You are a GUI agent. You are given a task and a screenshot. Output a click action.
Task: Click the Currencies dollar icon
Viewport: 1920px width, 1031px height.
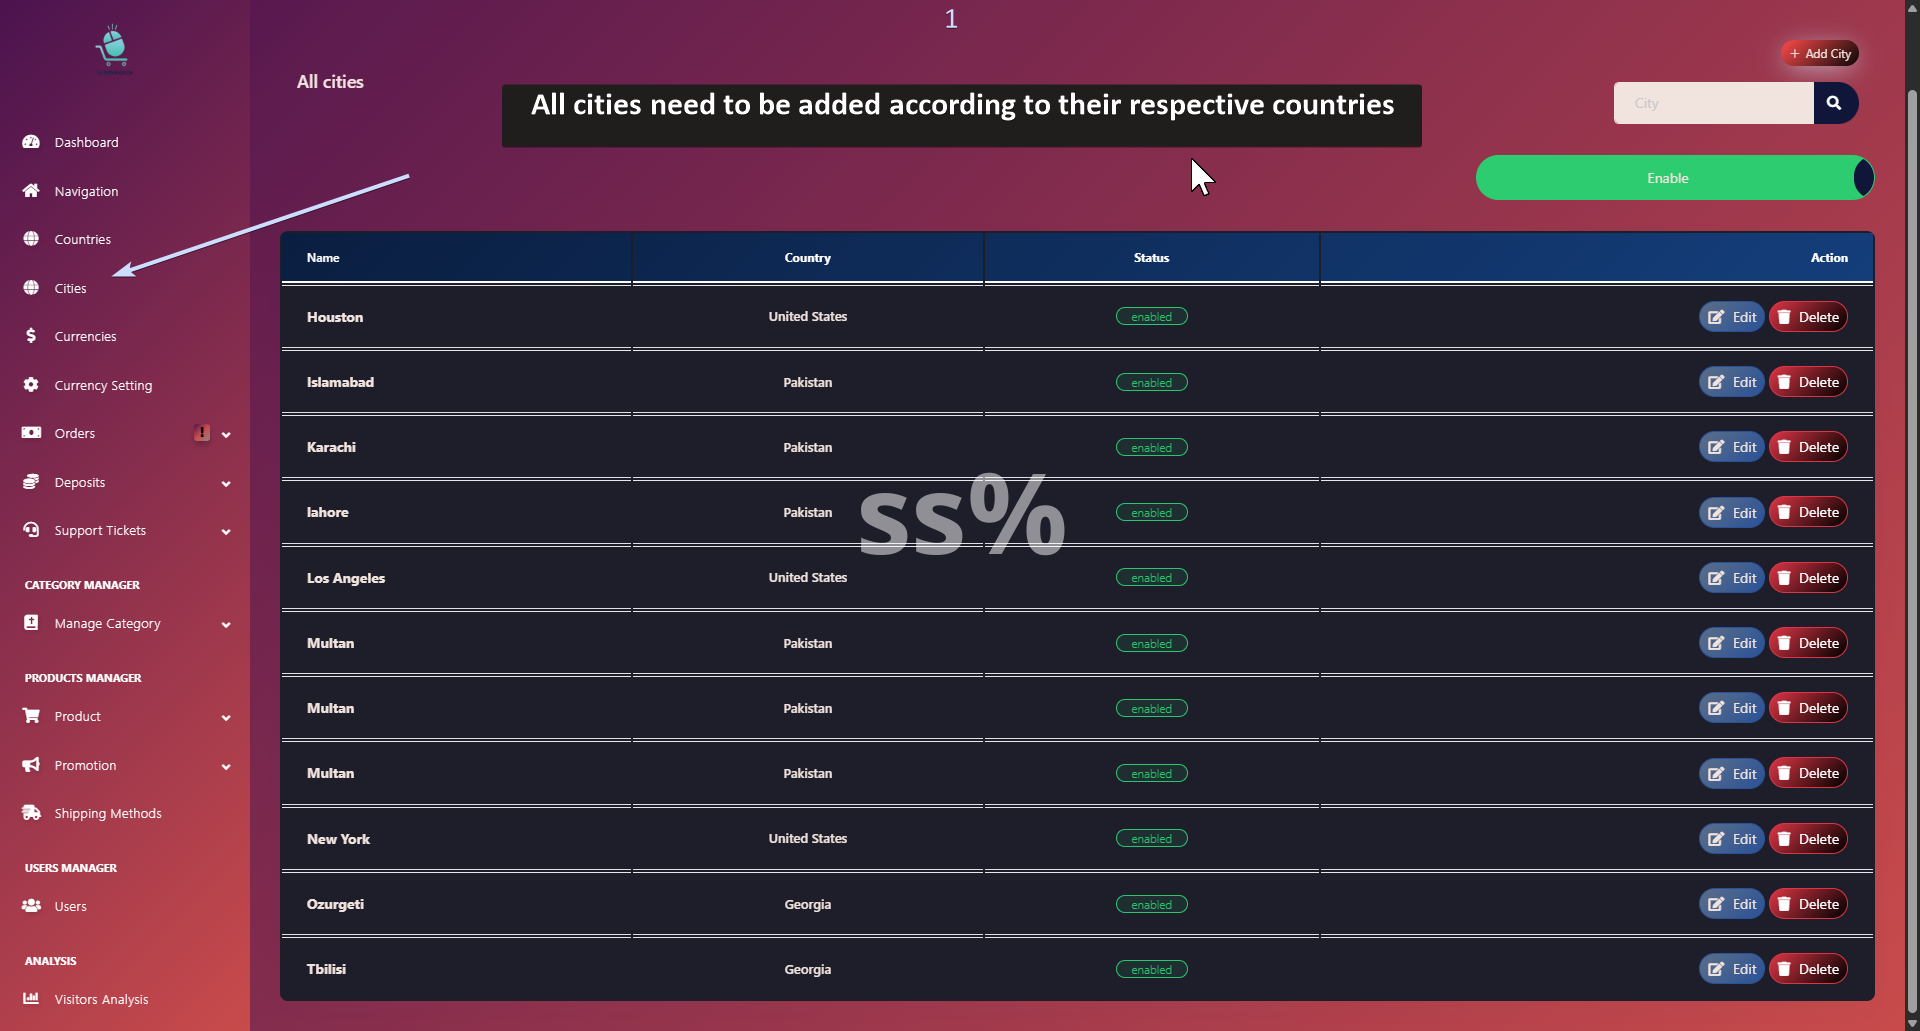[x=31, y=336]
